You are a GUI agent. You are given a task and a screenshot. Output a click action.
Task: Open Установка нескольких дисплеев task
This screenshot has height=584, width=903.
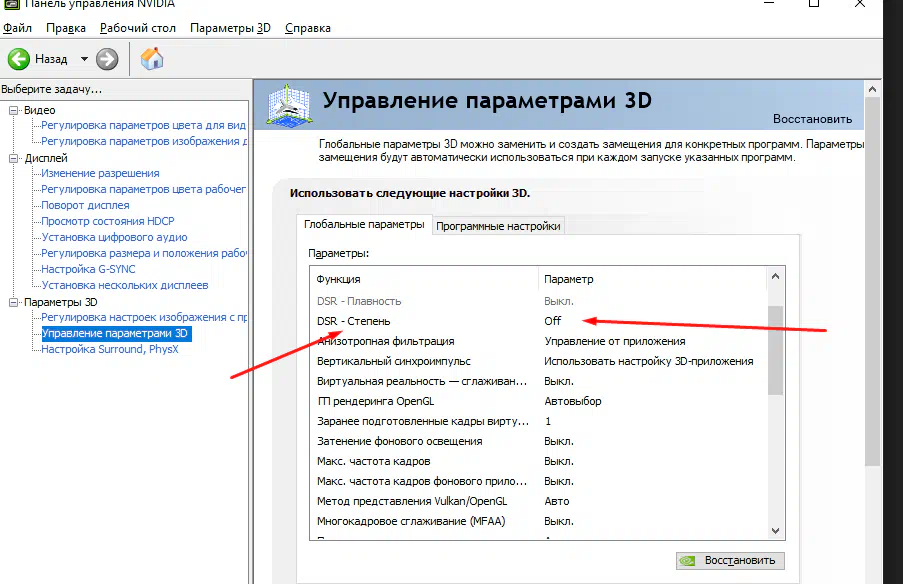pyautogui.click(x=124, y=285)
